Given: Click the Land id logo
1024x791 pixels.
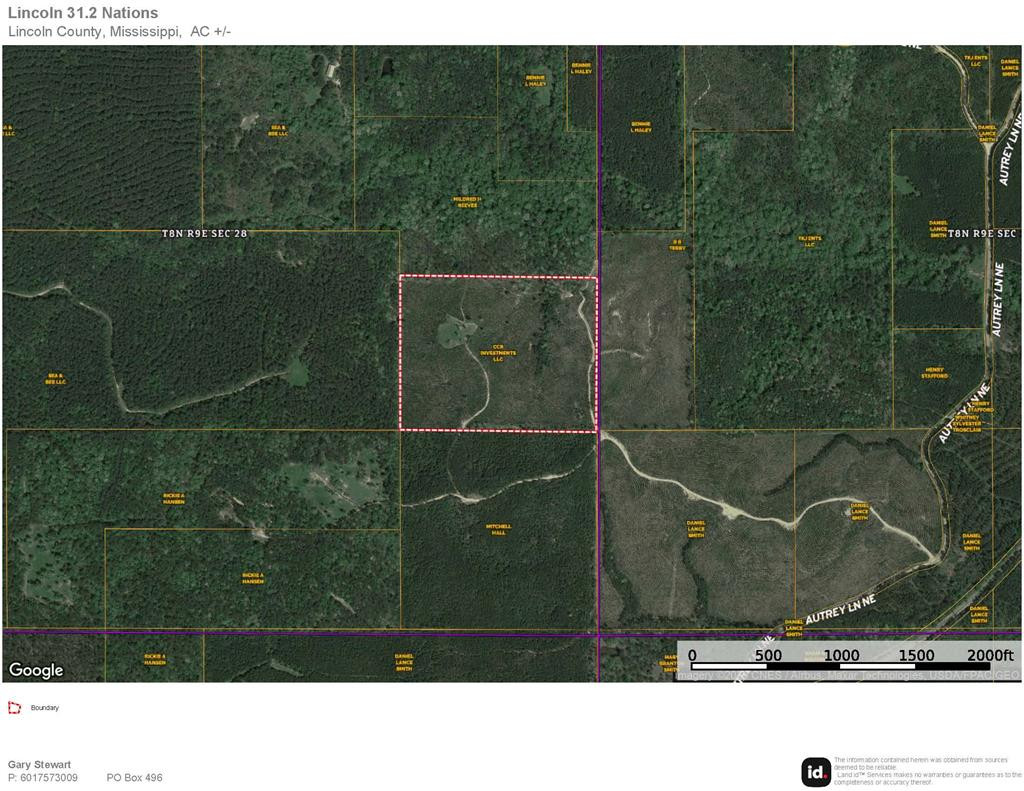Looking at the screenshot, I should point(816,772).
